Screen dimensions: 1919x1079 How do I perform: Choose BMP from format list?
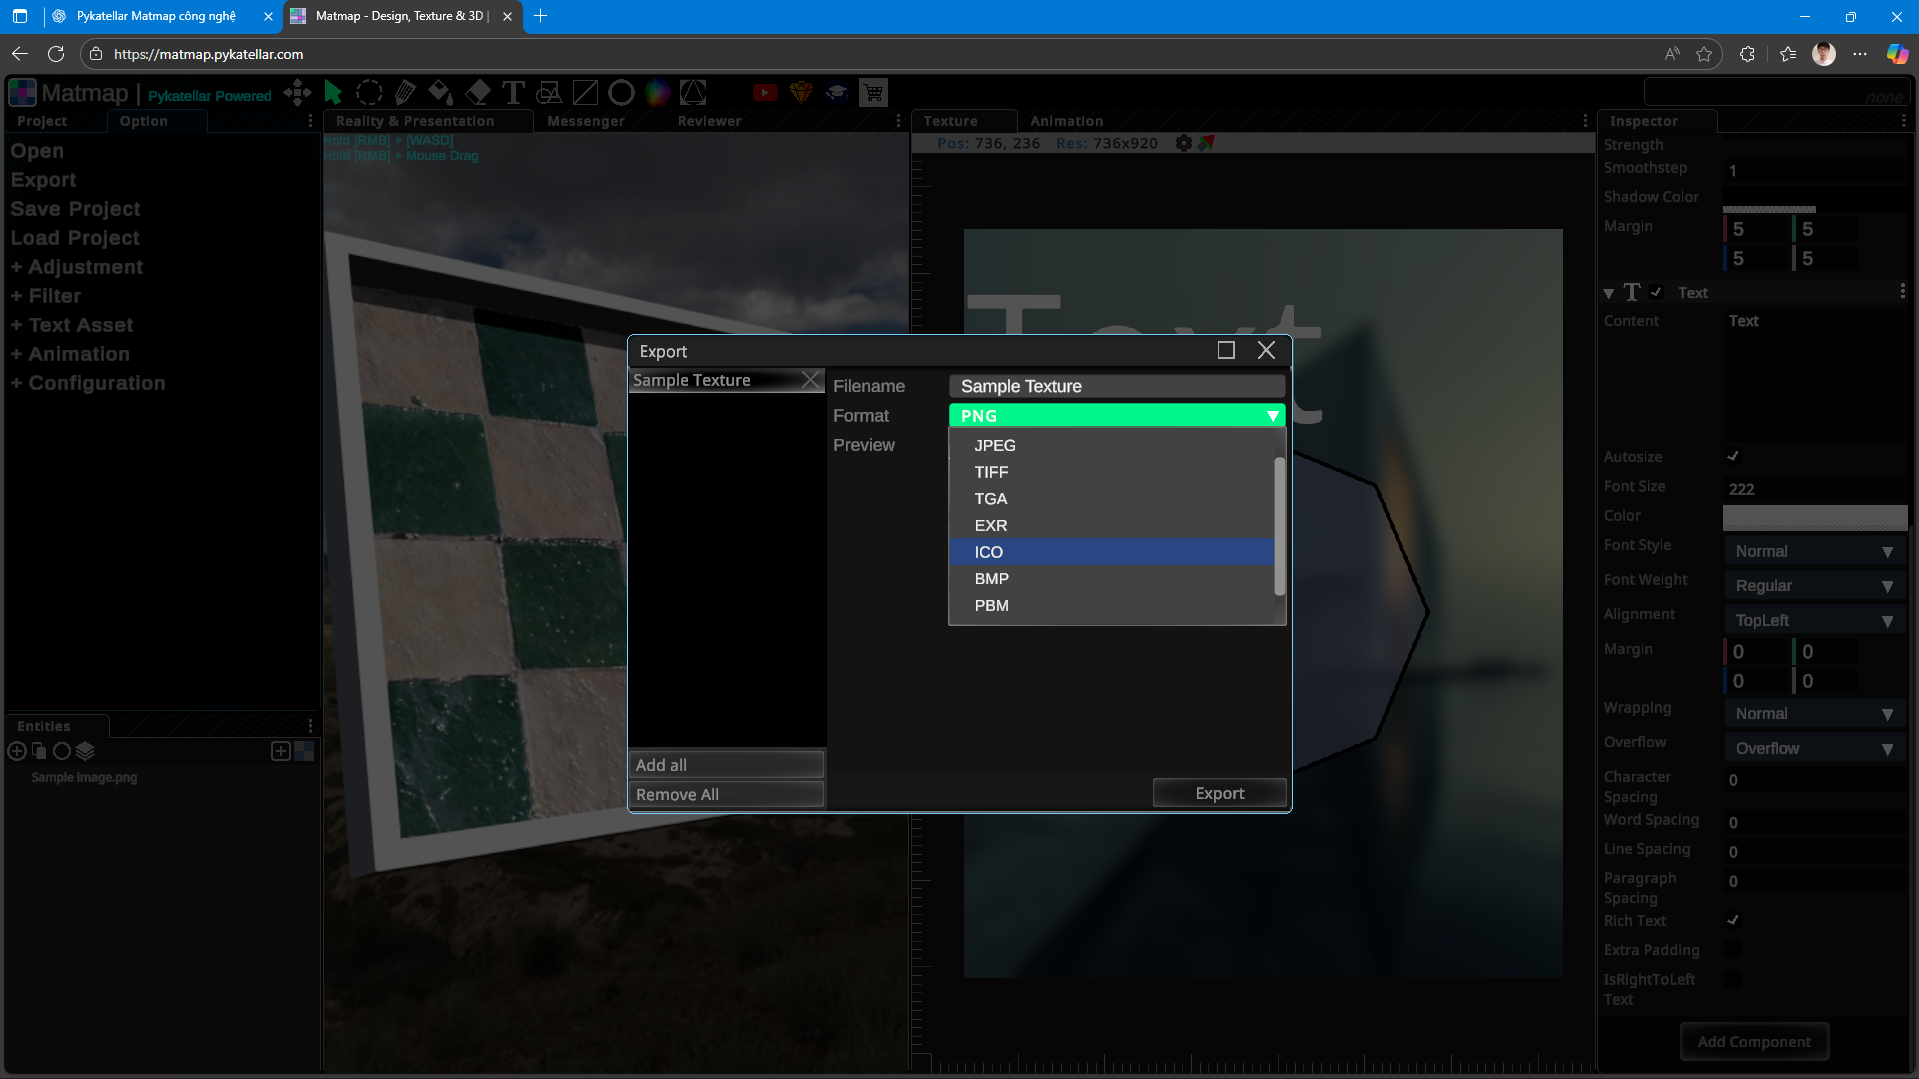1111,579
